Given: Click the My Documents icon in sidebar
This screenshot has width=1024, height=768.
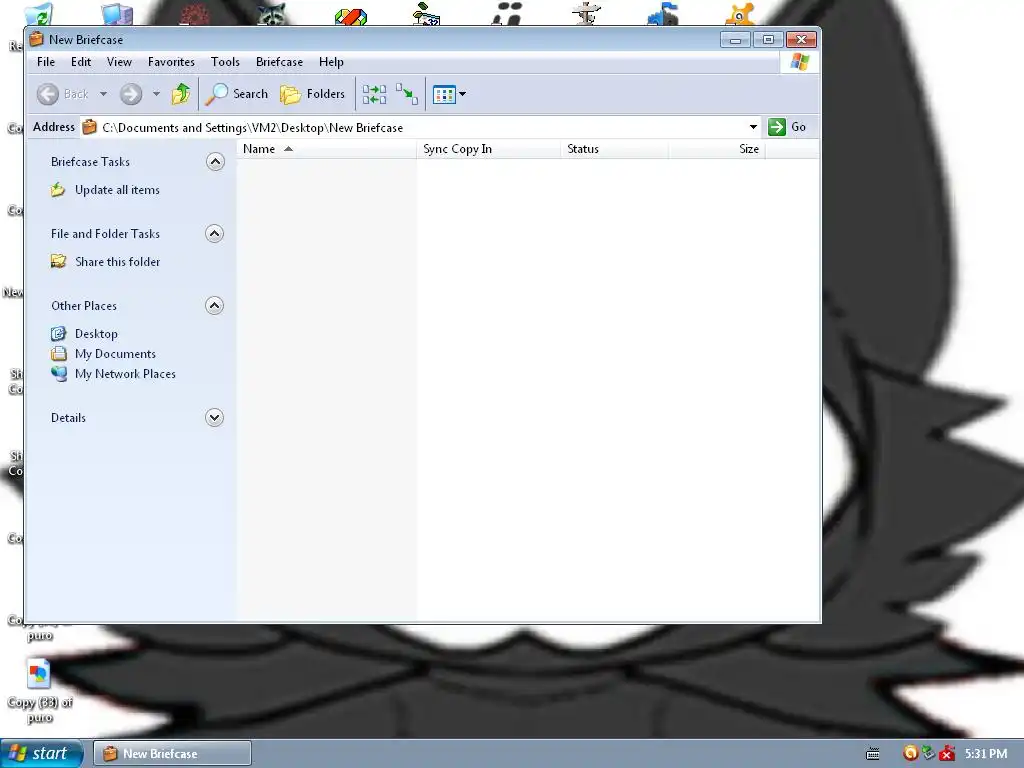Looking at the screenshot, I should [x=58, y=354].
